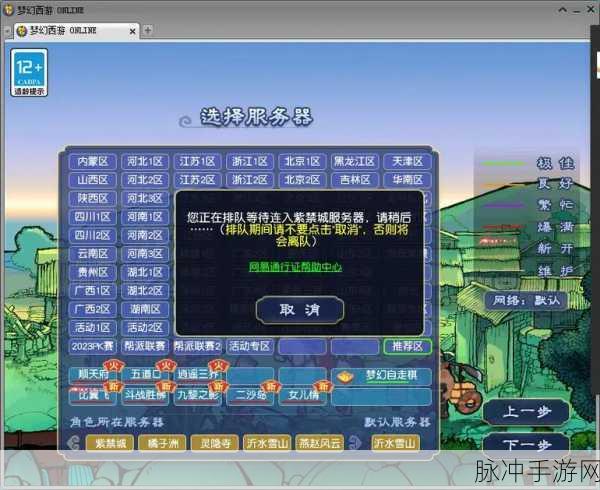Select the 2023PK赛 region

93,347
